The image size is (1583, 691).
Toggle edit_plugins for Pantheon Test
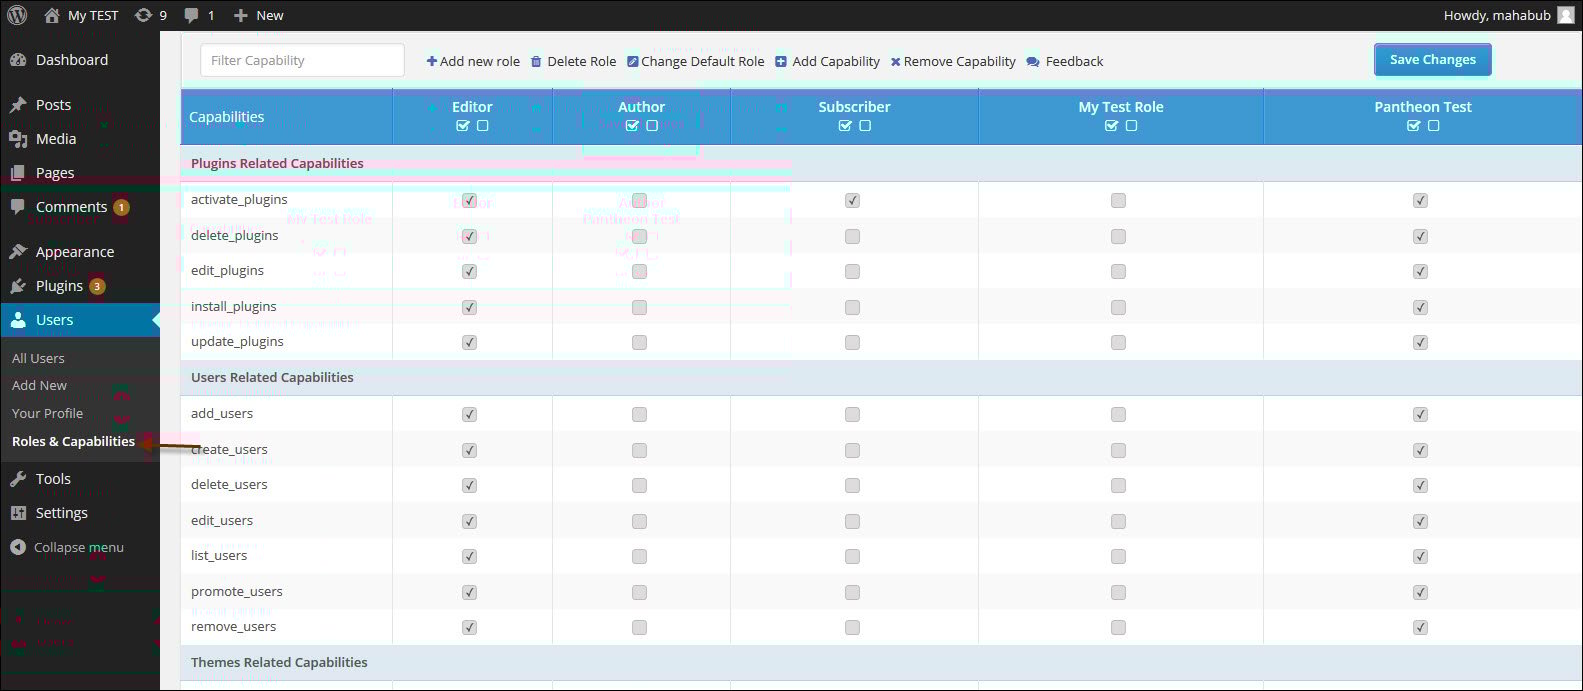pos(1420,272)
